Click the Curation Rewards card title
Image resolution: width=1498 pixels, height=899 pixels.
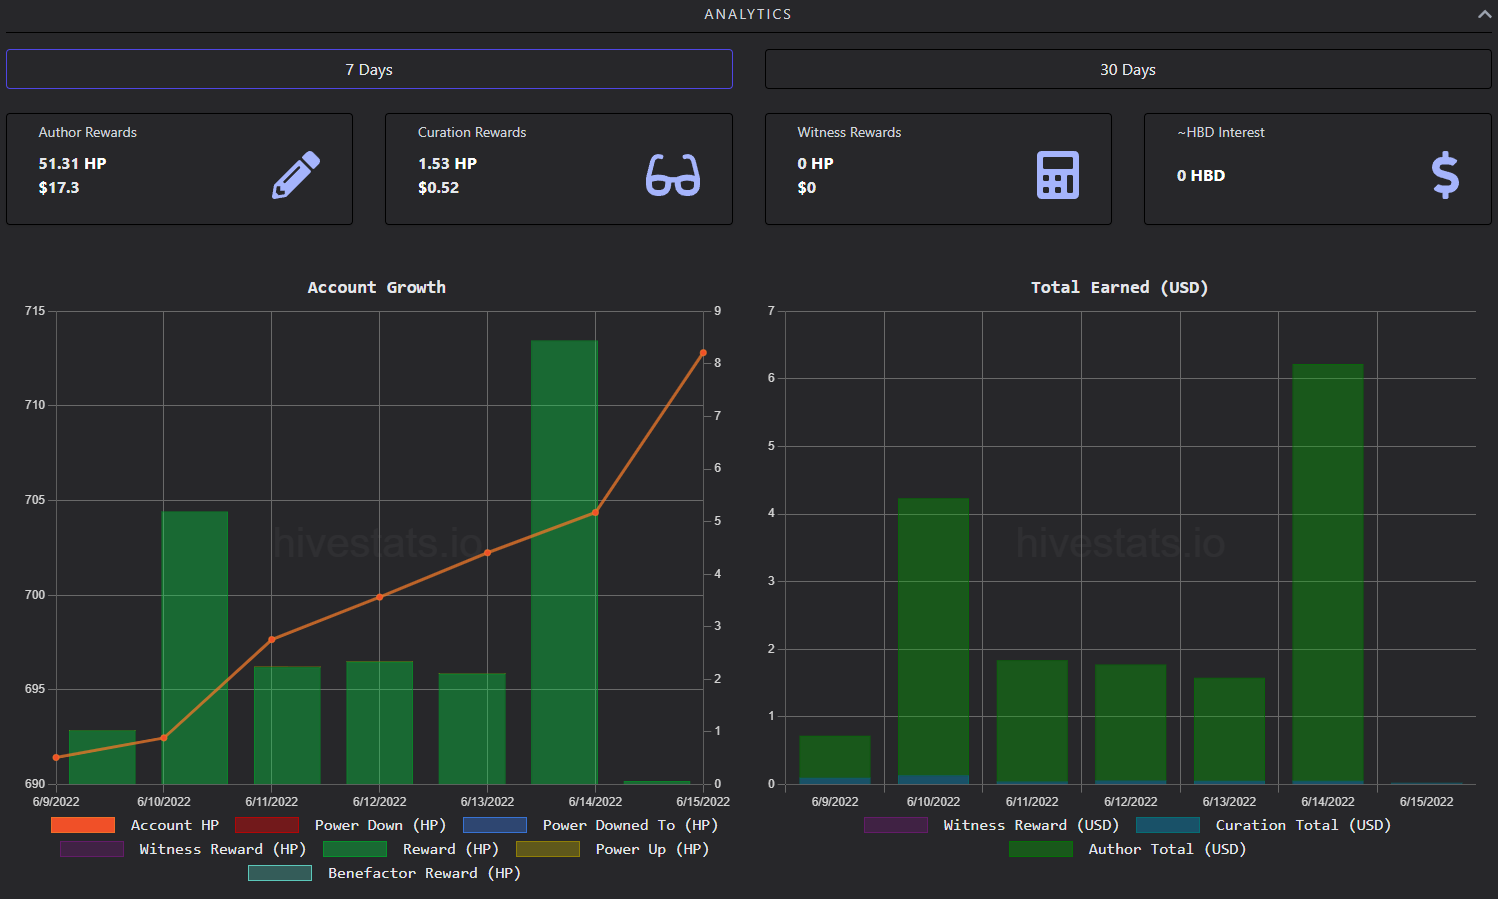pyautogui.click(x=472, y=132)
